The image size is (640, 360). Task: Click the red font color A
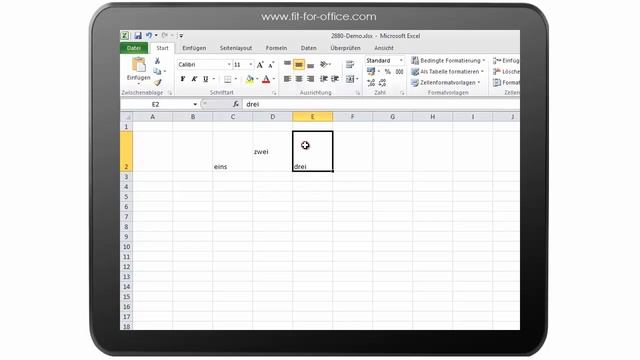pyautogui.click(x=266, y=79)
